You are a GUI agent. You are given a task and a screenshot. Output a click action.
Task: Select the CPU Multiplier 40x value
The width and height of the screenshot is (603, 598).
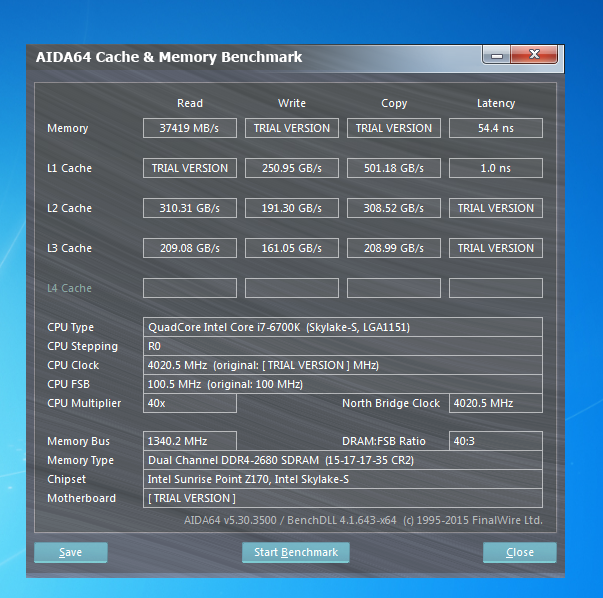tap(190, 403)
